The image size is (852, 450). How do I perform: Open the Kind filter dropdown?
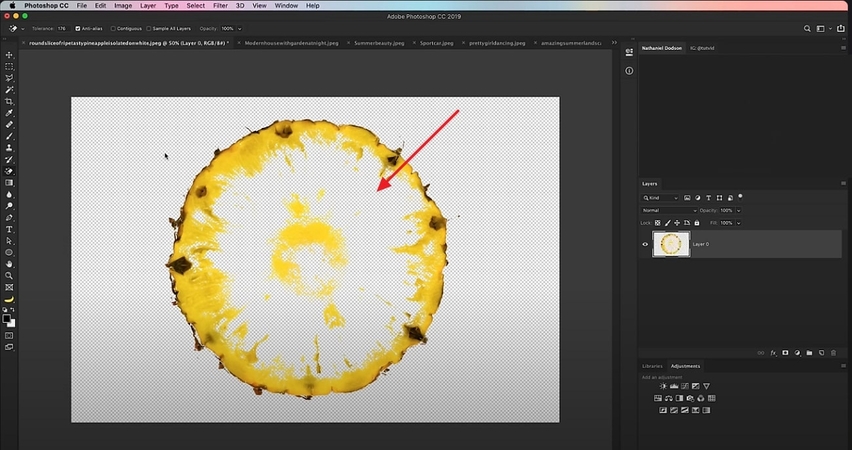coord(660,198)
